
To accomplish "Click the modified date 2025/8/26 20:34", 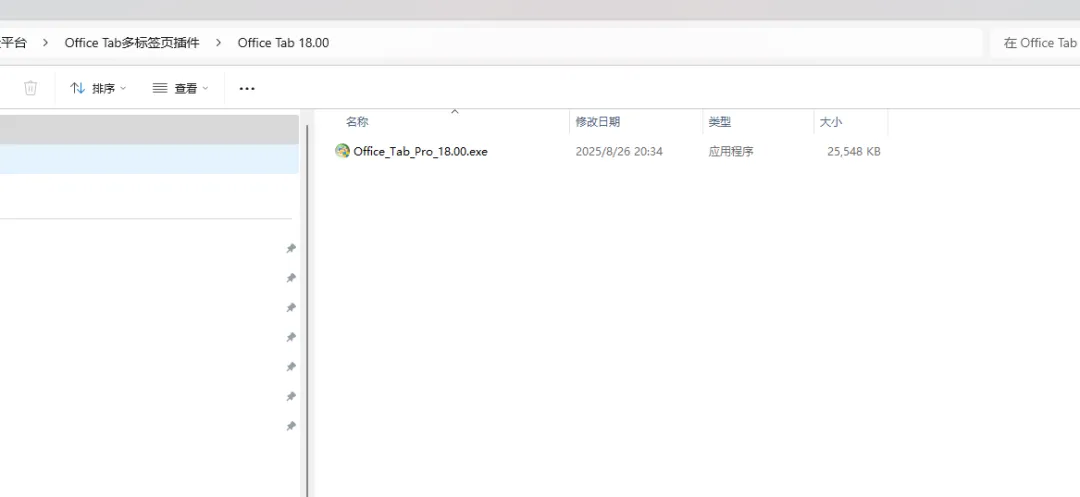I will click(619, 151).
